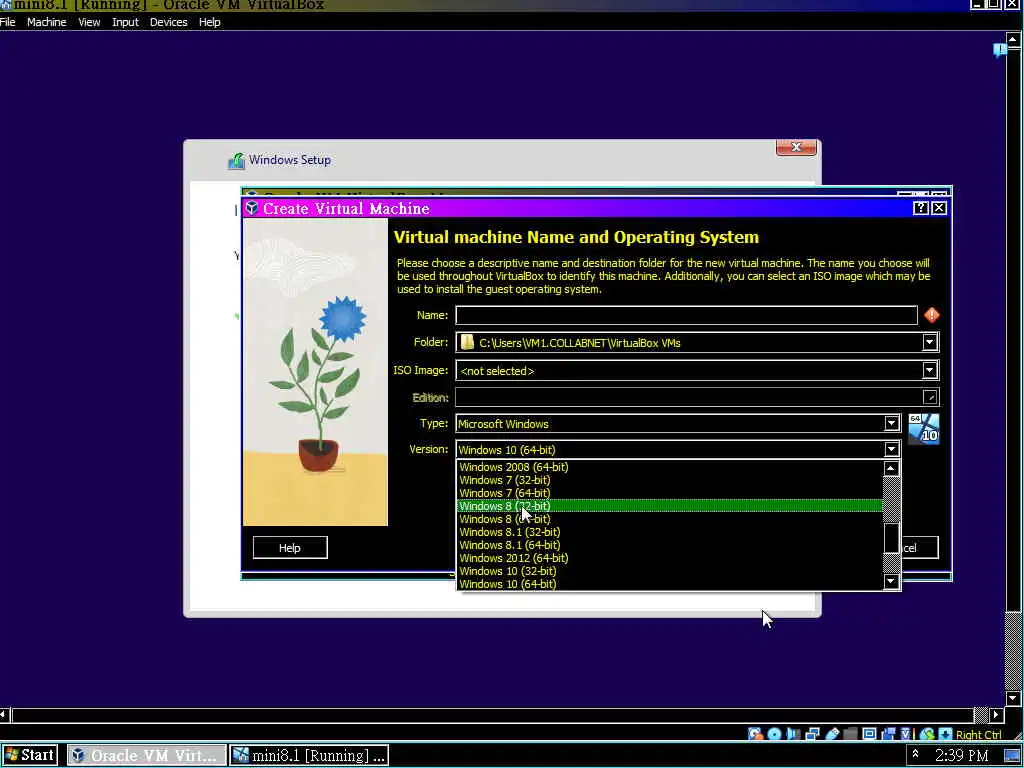Image resolution: width=1024 pixels, height=768 pixels.
Task: Click the USB devices status bar icon
Action: click(832, 734)
